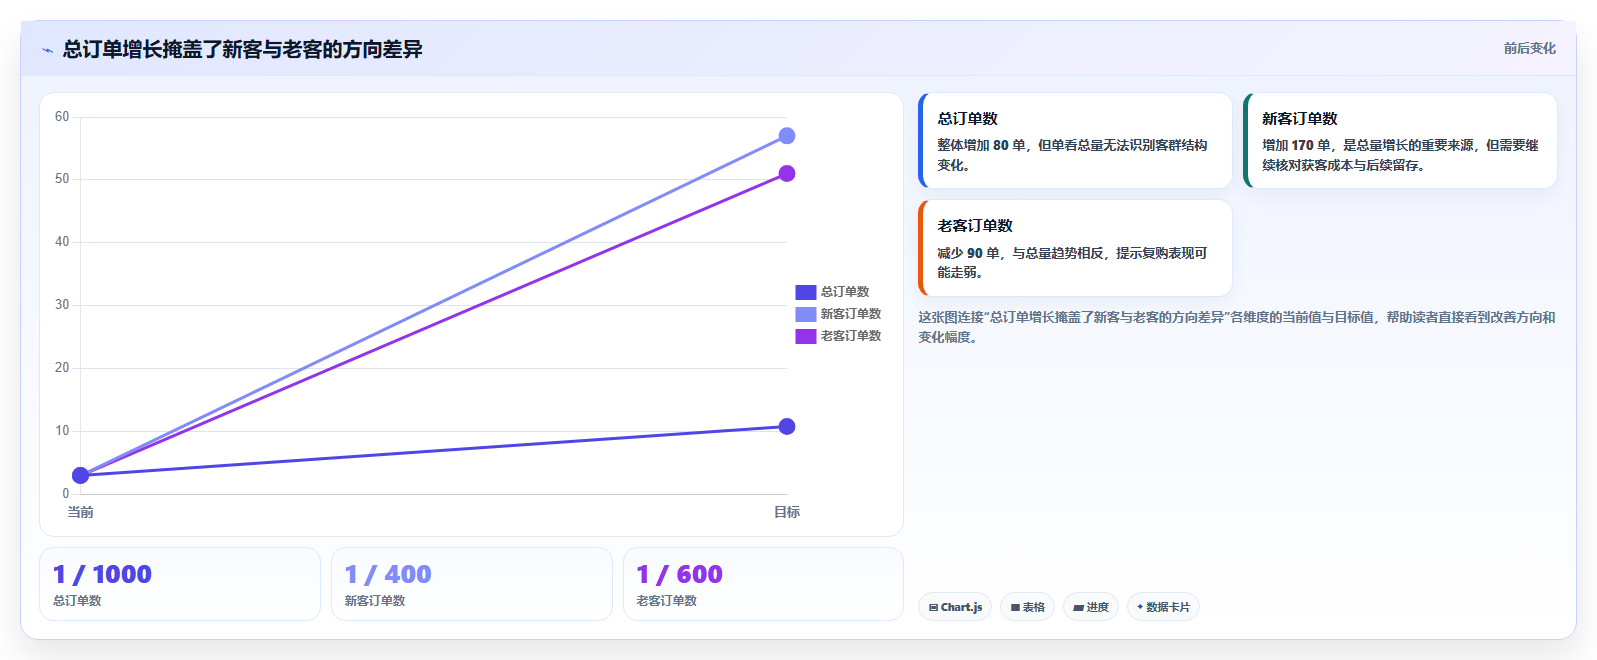
Task: Click the 表格 tag chip
Action: [1027, 607]
